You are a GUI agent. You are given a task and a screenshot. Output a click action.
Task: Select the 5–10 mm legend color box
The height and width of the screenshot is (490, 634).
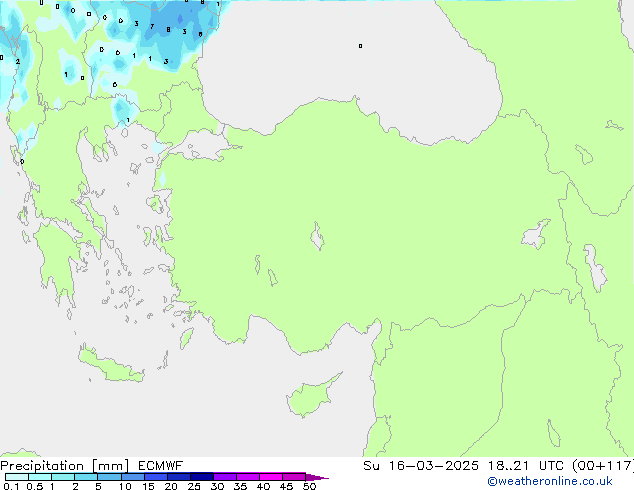pyautogui.click(x=109, y=477)
